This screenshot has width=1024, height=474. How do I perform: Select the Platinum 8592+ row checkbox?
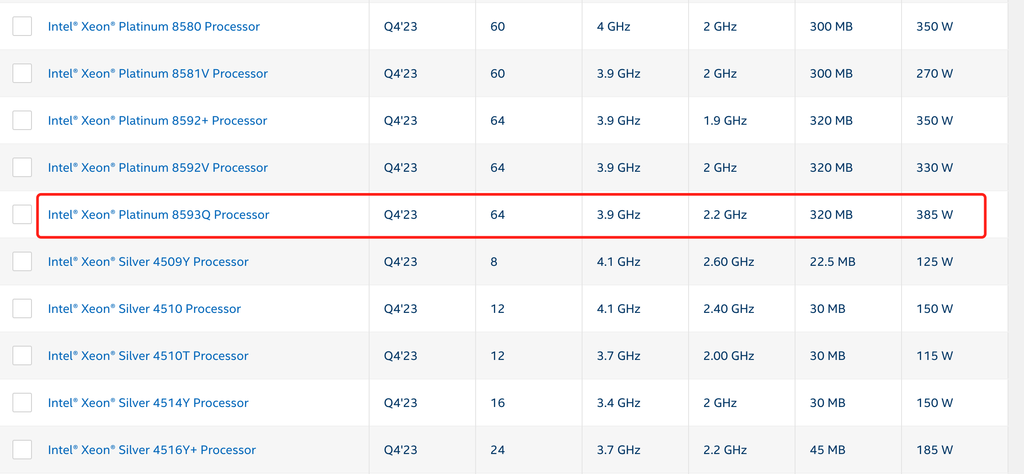click(x=22, y=121)
